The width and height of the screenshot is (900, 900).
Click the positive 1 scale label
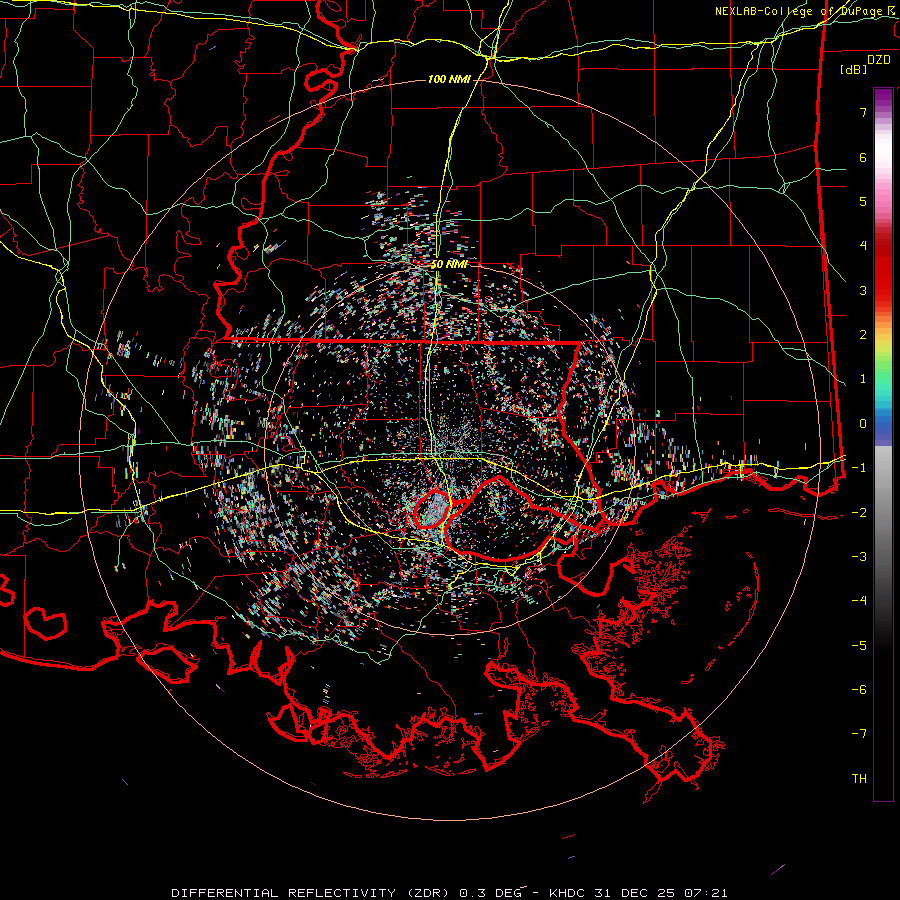coord(863,379)
